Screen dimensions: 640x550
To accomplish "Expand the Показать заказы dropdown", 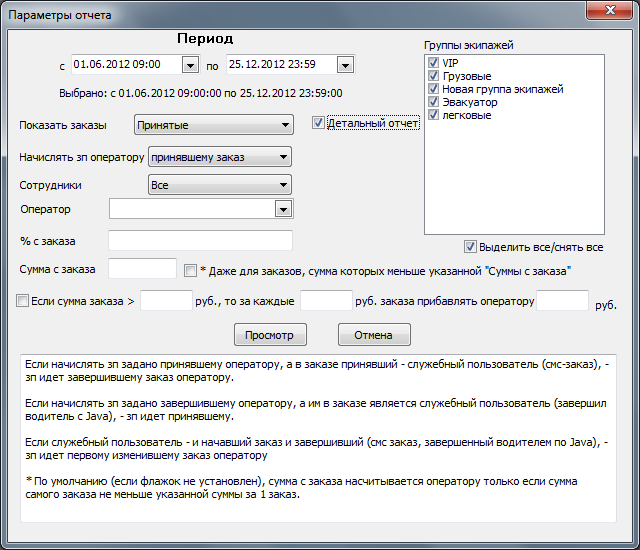I will coord(286,126).
